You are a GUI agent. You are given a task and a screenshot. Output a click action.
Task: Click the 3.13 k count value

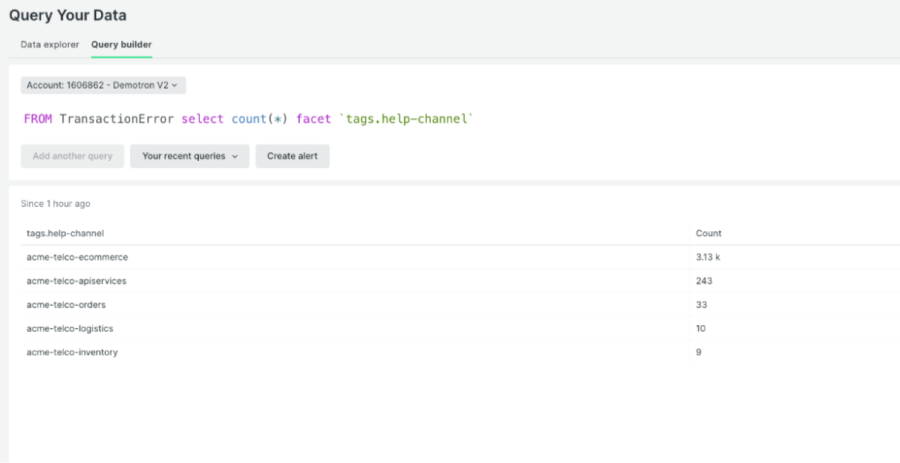[708, 257]
